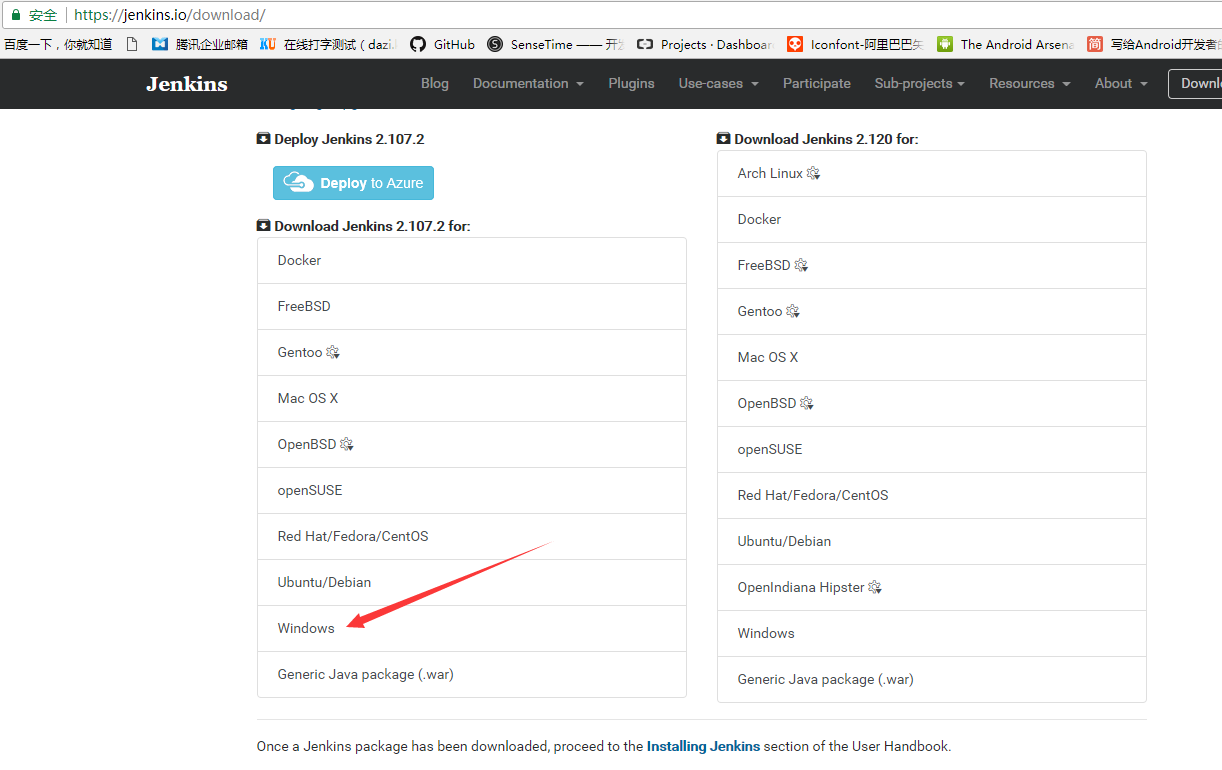Click the Download button in the navbar
1222x770 pixels.
coord(1195,83)
